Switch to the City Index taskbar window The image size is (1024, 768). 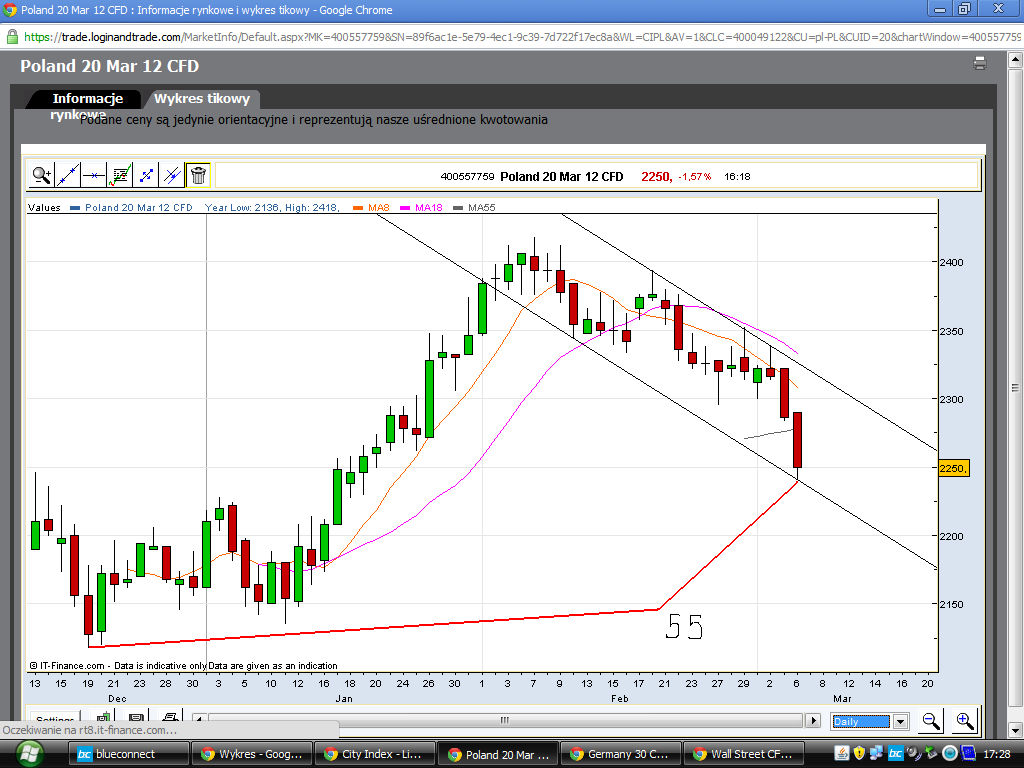pyautogui.click(x=374, y=754)
